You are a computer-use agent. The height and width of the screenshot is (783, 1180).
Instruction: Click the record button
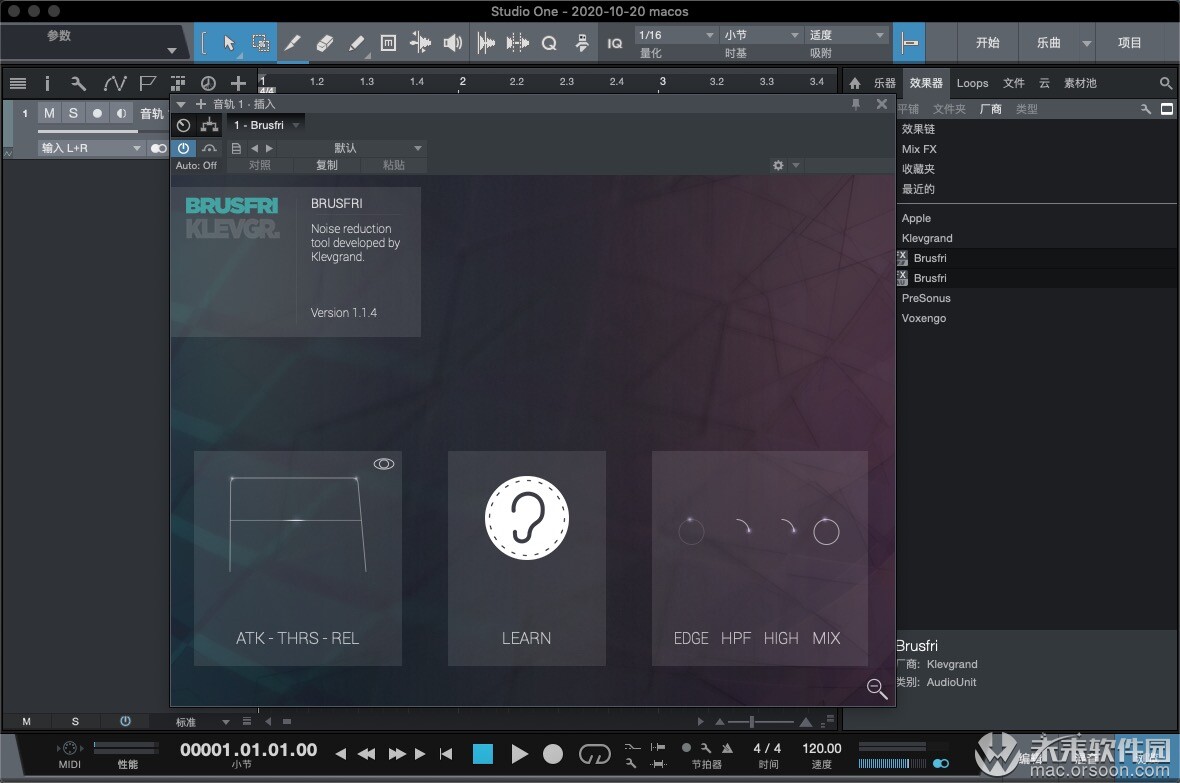pyautogui.click(x=553, y=754)
